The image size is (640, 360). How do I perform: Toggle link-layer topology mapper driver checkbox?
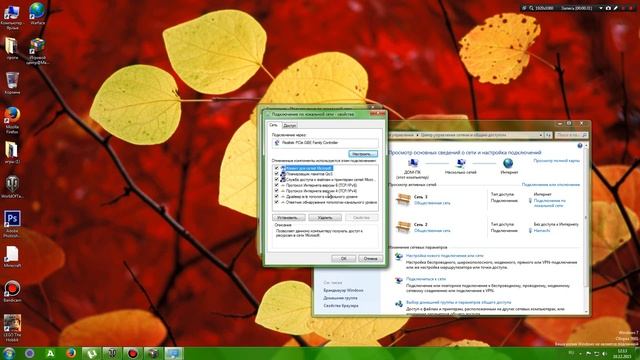pyautogui.click(x=277, y=196)
